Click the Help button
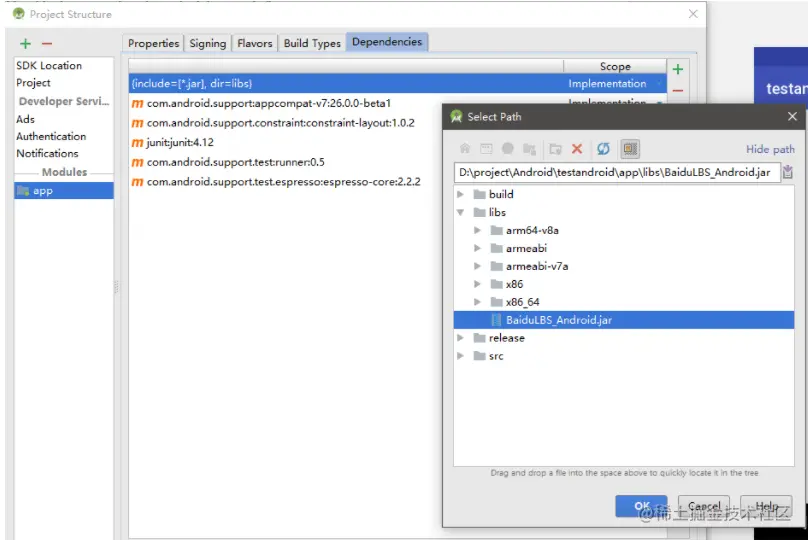This screenshot has height=540, width=808. coord(766,506)
